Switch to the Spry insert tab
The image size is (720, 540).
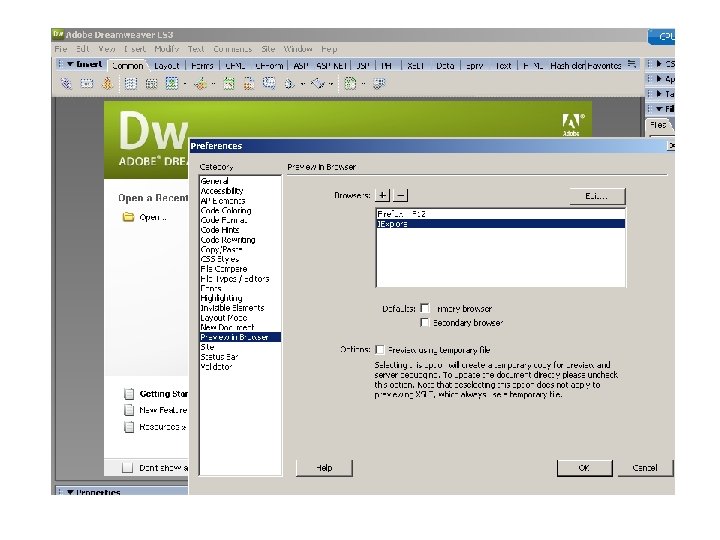point(474,66)
